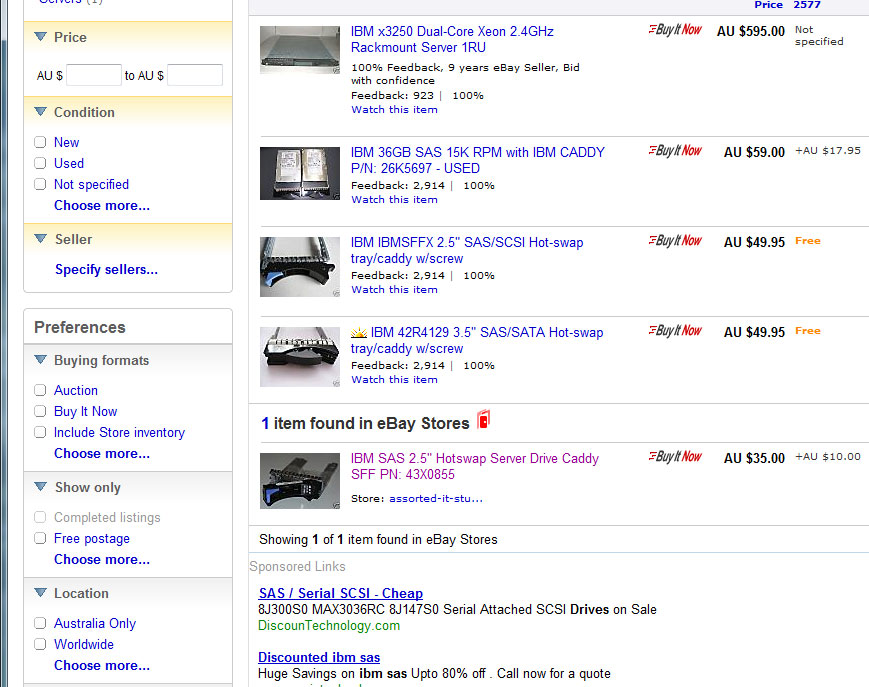This screenshot has height=687, width=869.
Task: Open the IBM SAS 2.5" Hotswap Caddy listing
Action: [x=475, y=466]
